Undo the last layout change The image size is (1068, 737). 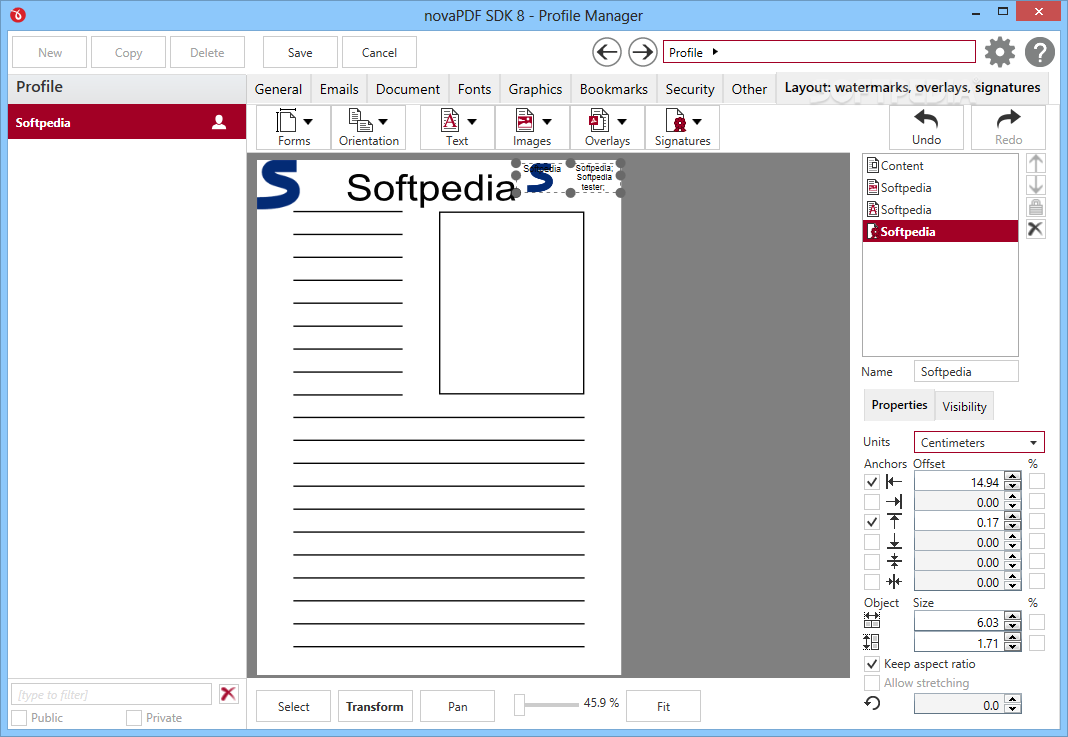(926, 127)
